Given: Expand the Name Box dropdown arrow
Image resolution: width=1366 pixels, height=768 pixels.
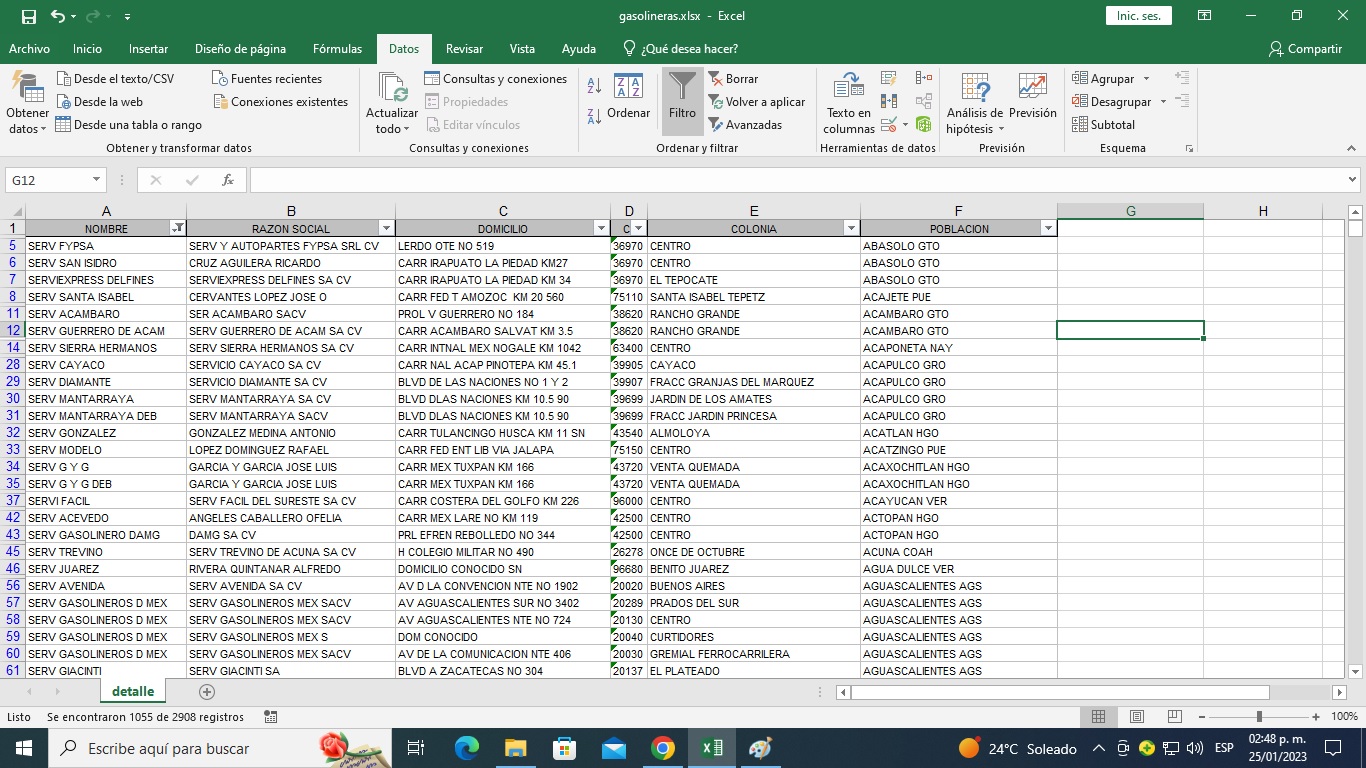Looking at the screenshot, I should pos(97,180).
